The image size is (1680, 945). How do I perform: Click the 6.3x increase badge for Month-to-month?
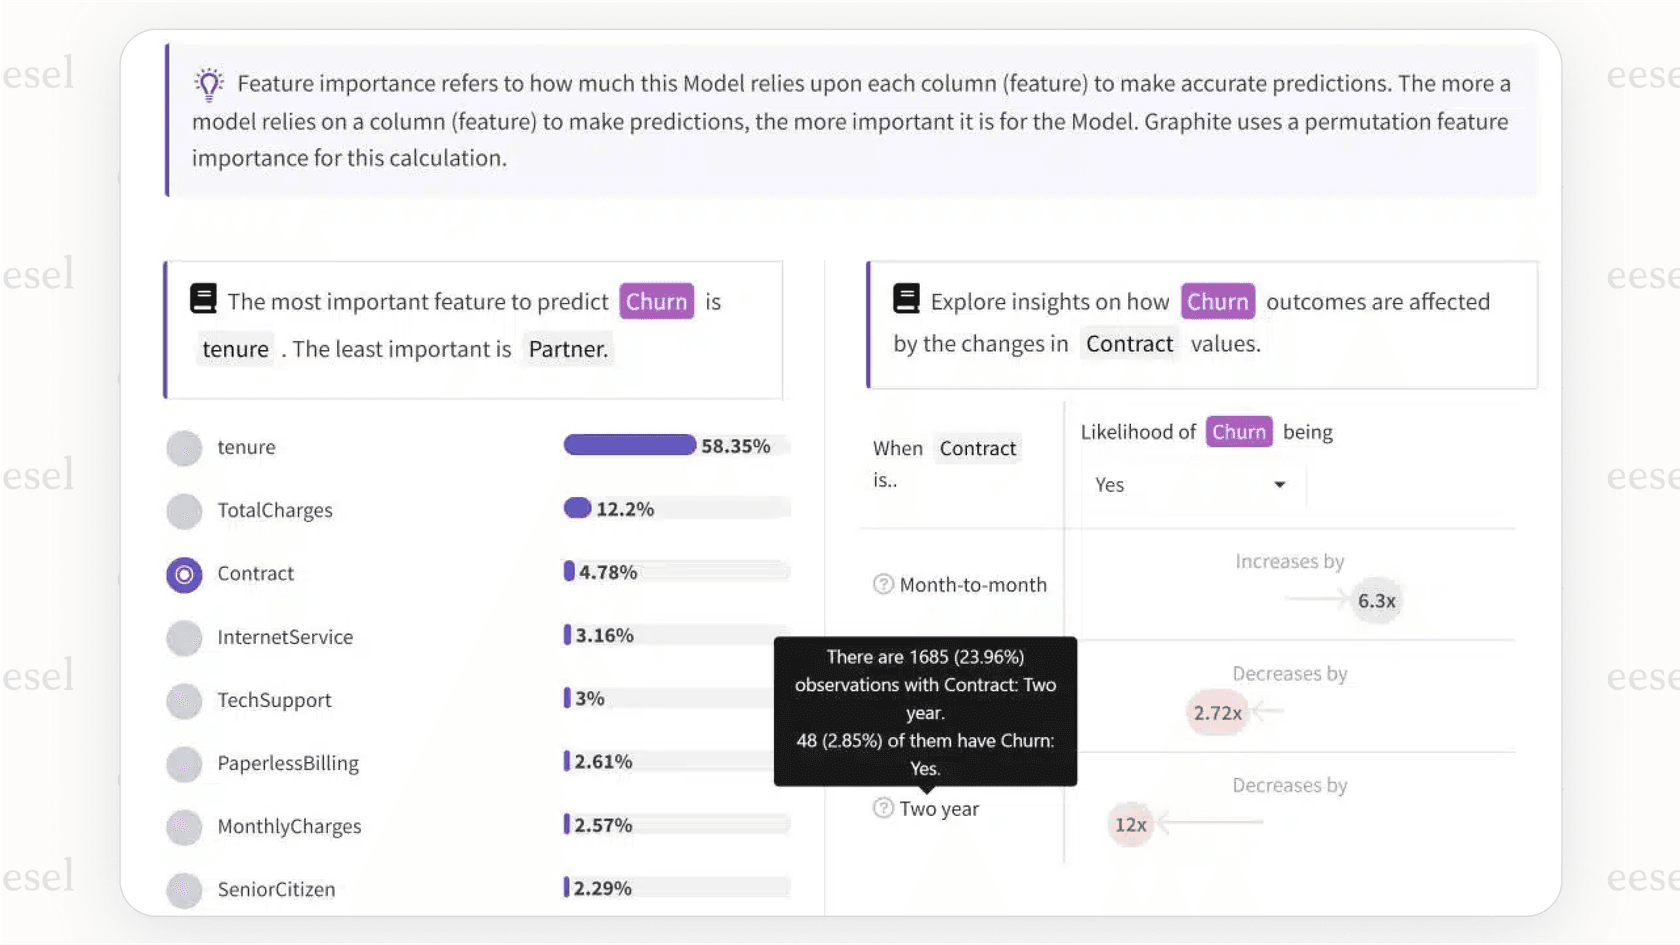point(1375,600)
